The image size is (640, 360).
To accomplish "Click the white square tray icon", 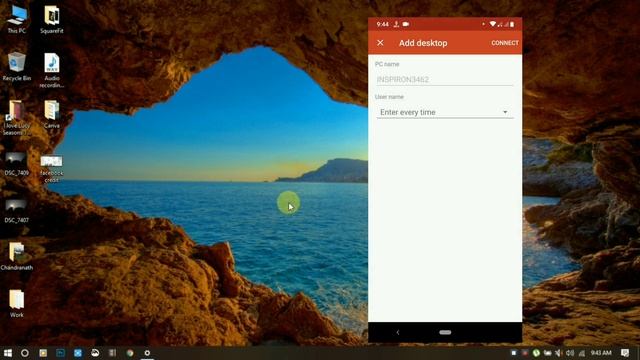I will click(x=514, y=353).
